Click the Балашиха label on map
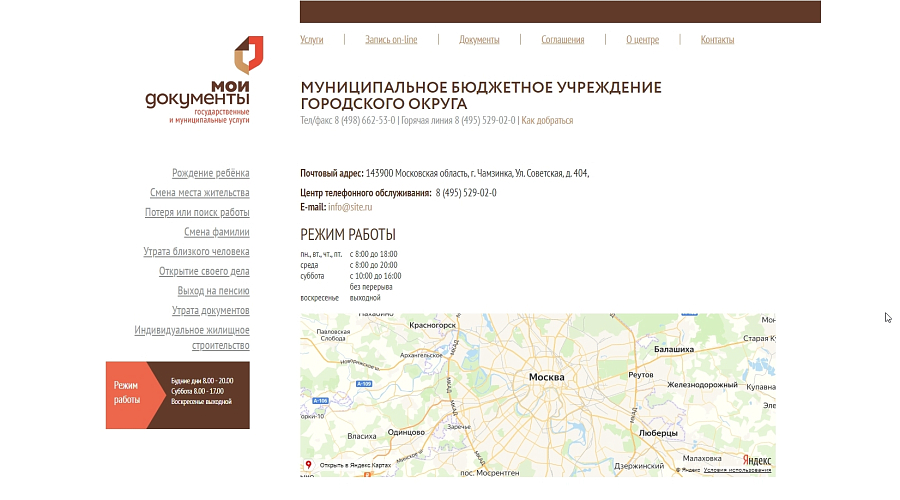900x500 pixels. [x=674, y=349]
